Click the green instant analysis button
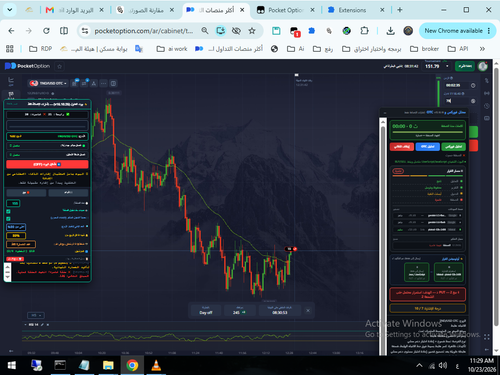 pyautogui.click(x=454, y=146)
